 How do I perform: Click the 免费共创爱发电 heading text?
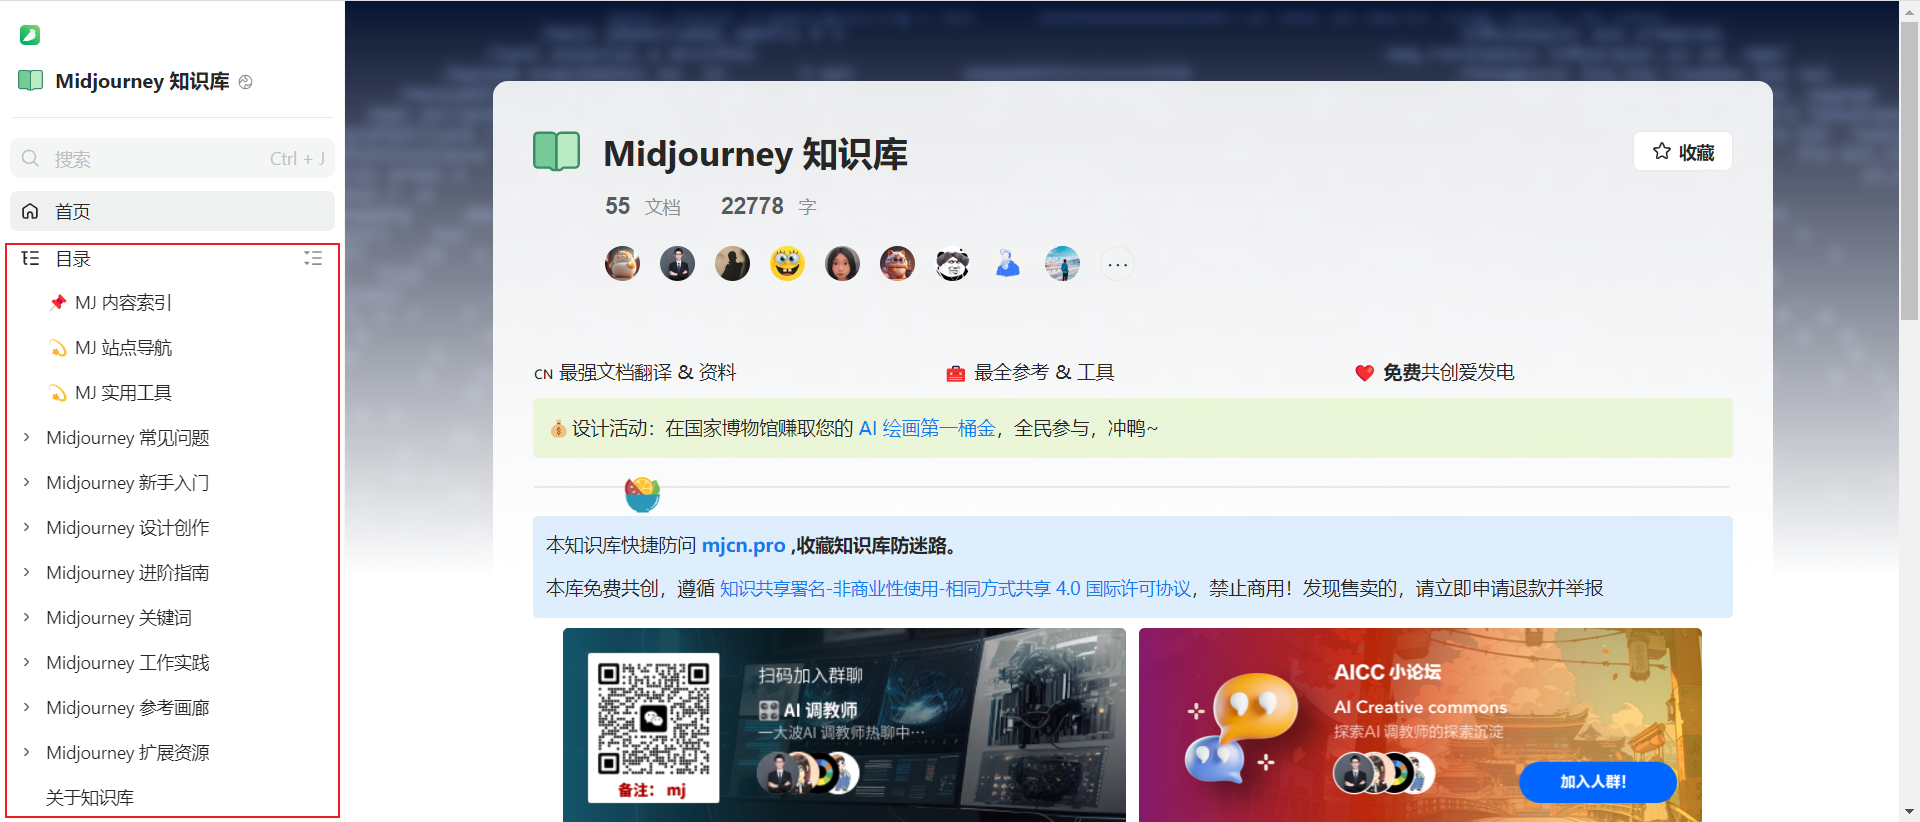(x=1448, y=373)
